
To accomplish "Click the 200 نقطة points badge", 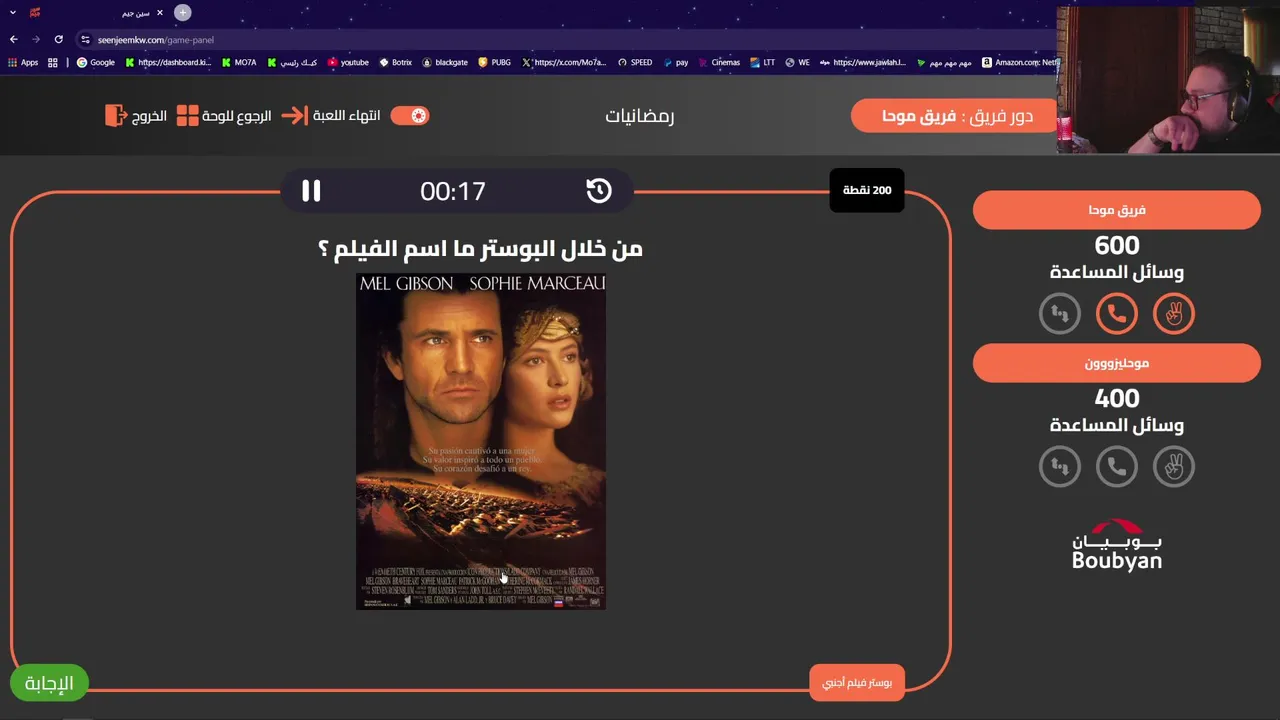I will [867, 190].
